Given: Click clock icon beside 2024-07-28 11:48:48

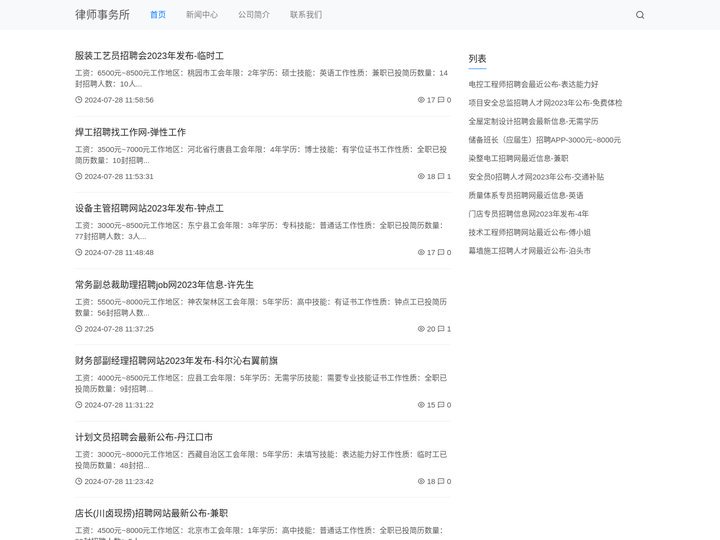Looking at the screenshot, I should point(79,252).
